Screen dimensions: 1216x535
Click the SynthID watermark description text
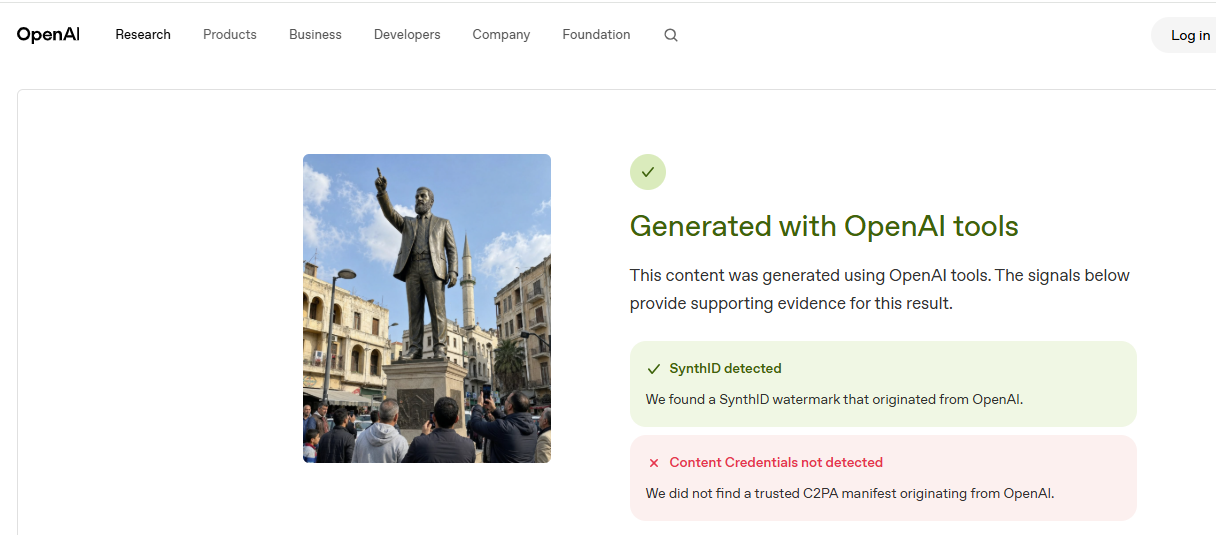[x=834, y=399]
